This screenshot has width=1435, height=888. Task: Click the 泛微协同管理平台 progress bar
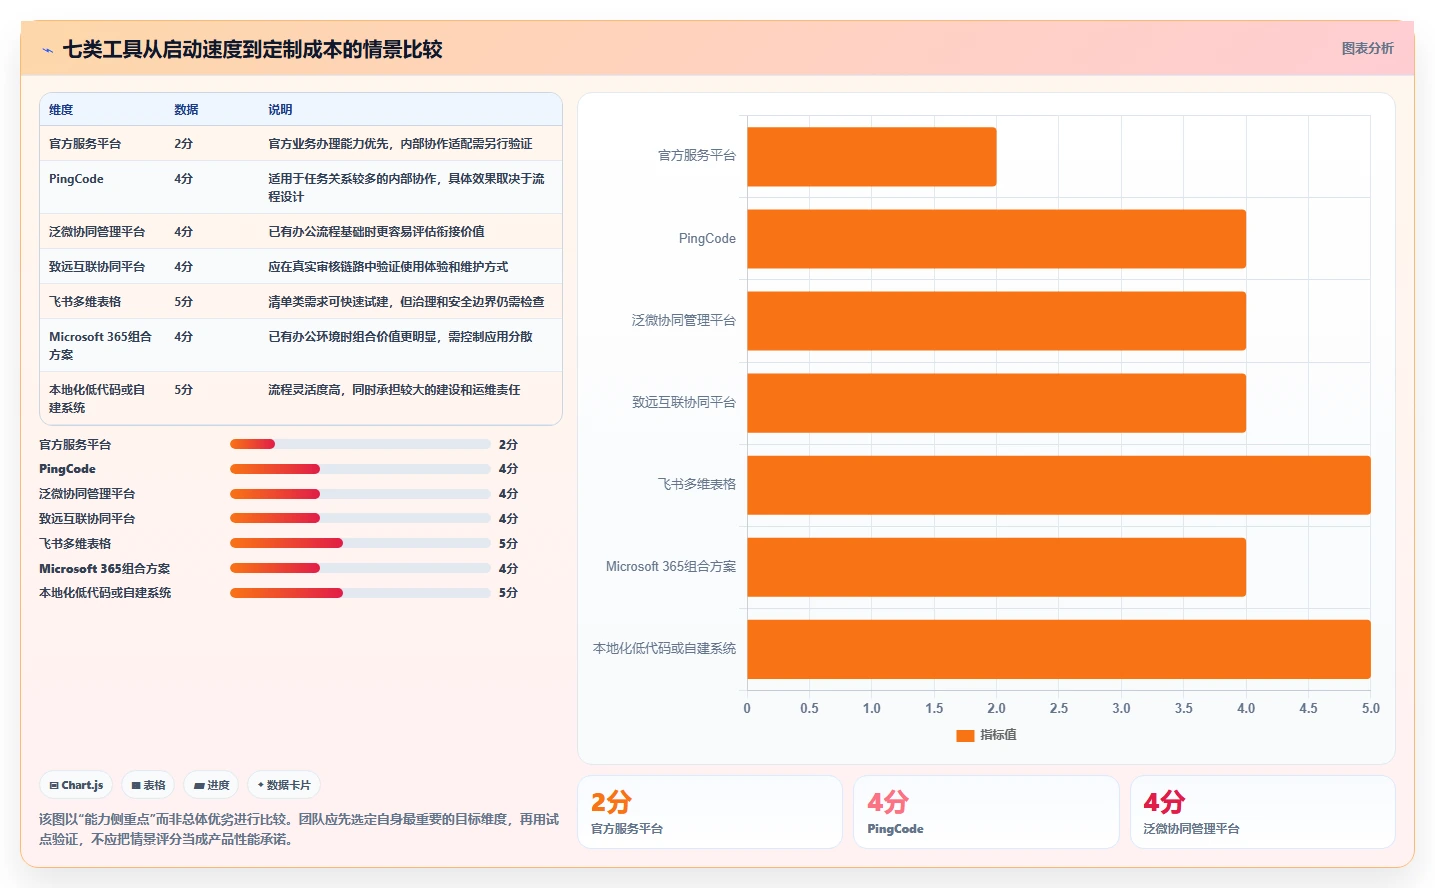[x=360, y=494]
